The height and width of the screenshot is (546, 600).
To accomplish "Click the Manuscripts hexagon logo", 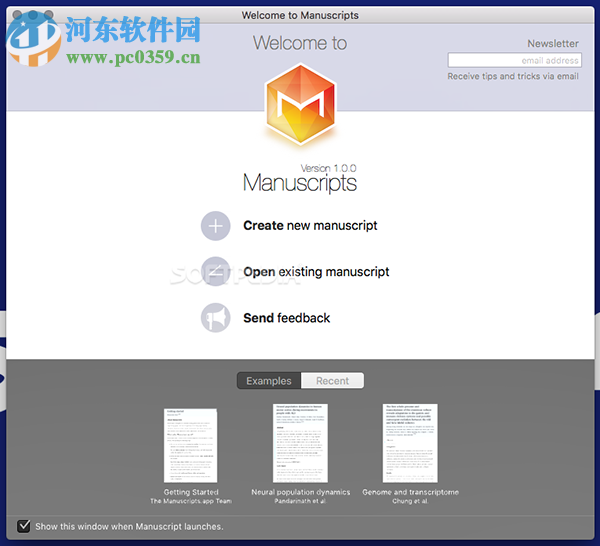I will 300,104.
